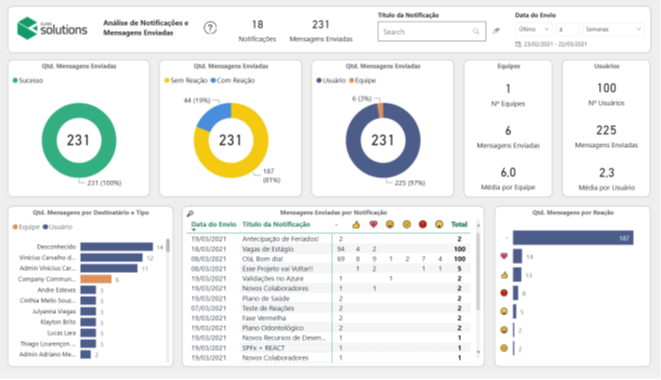Viewport: 661px width, 380px height.
Task: Click the heart column header in table
Action: 373,224
